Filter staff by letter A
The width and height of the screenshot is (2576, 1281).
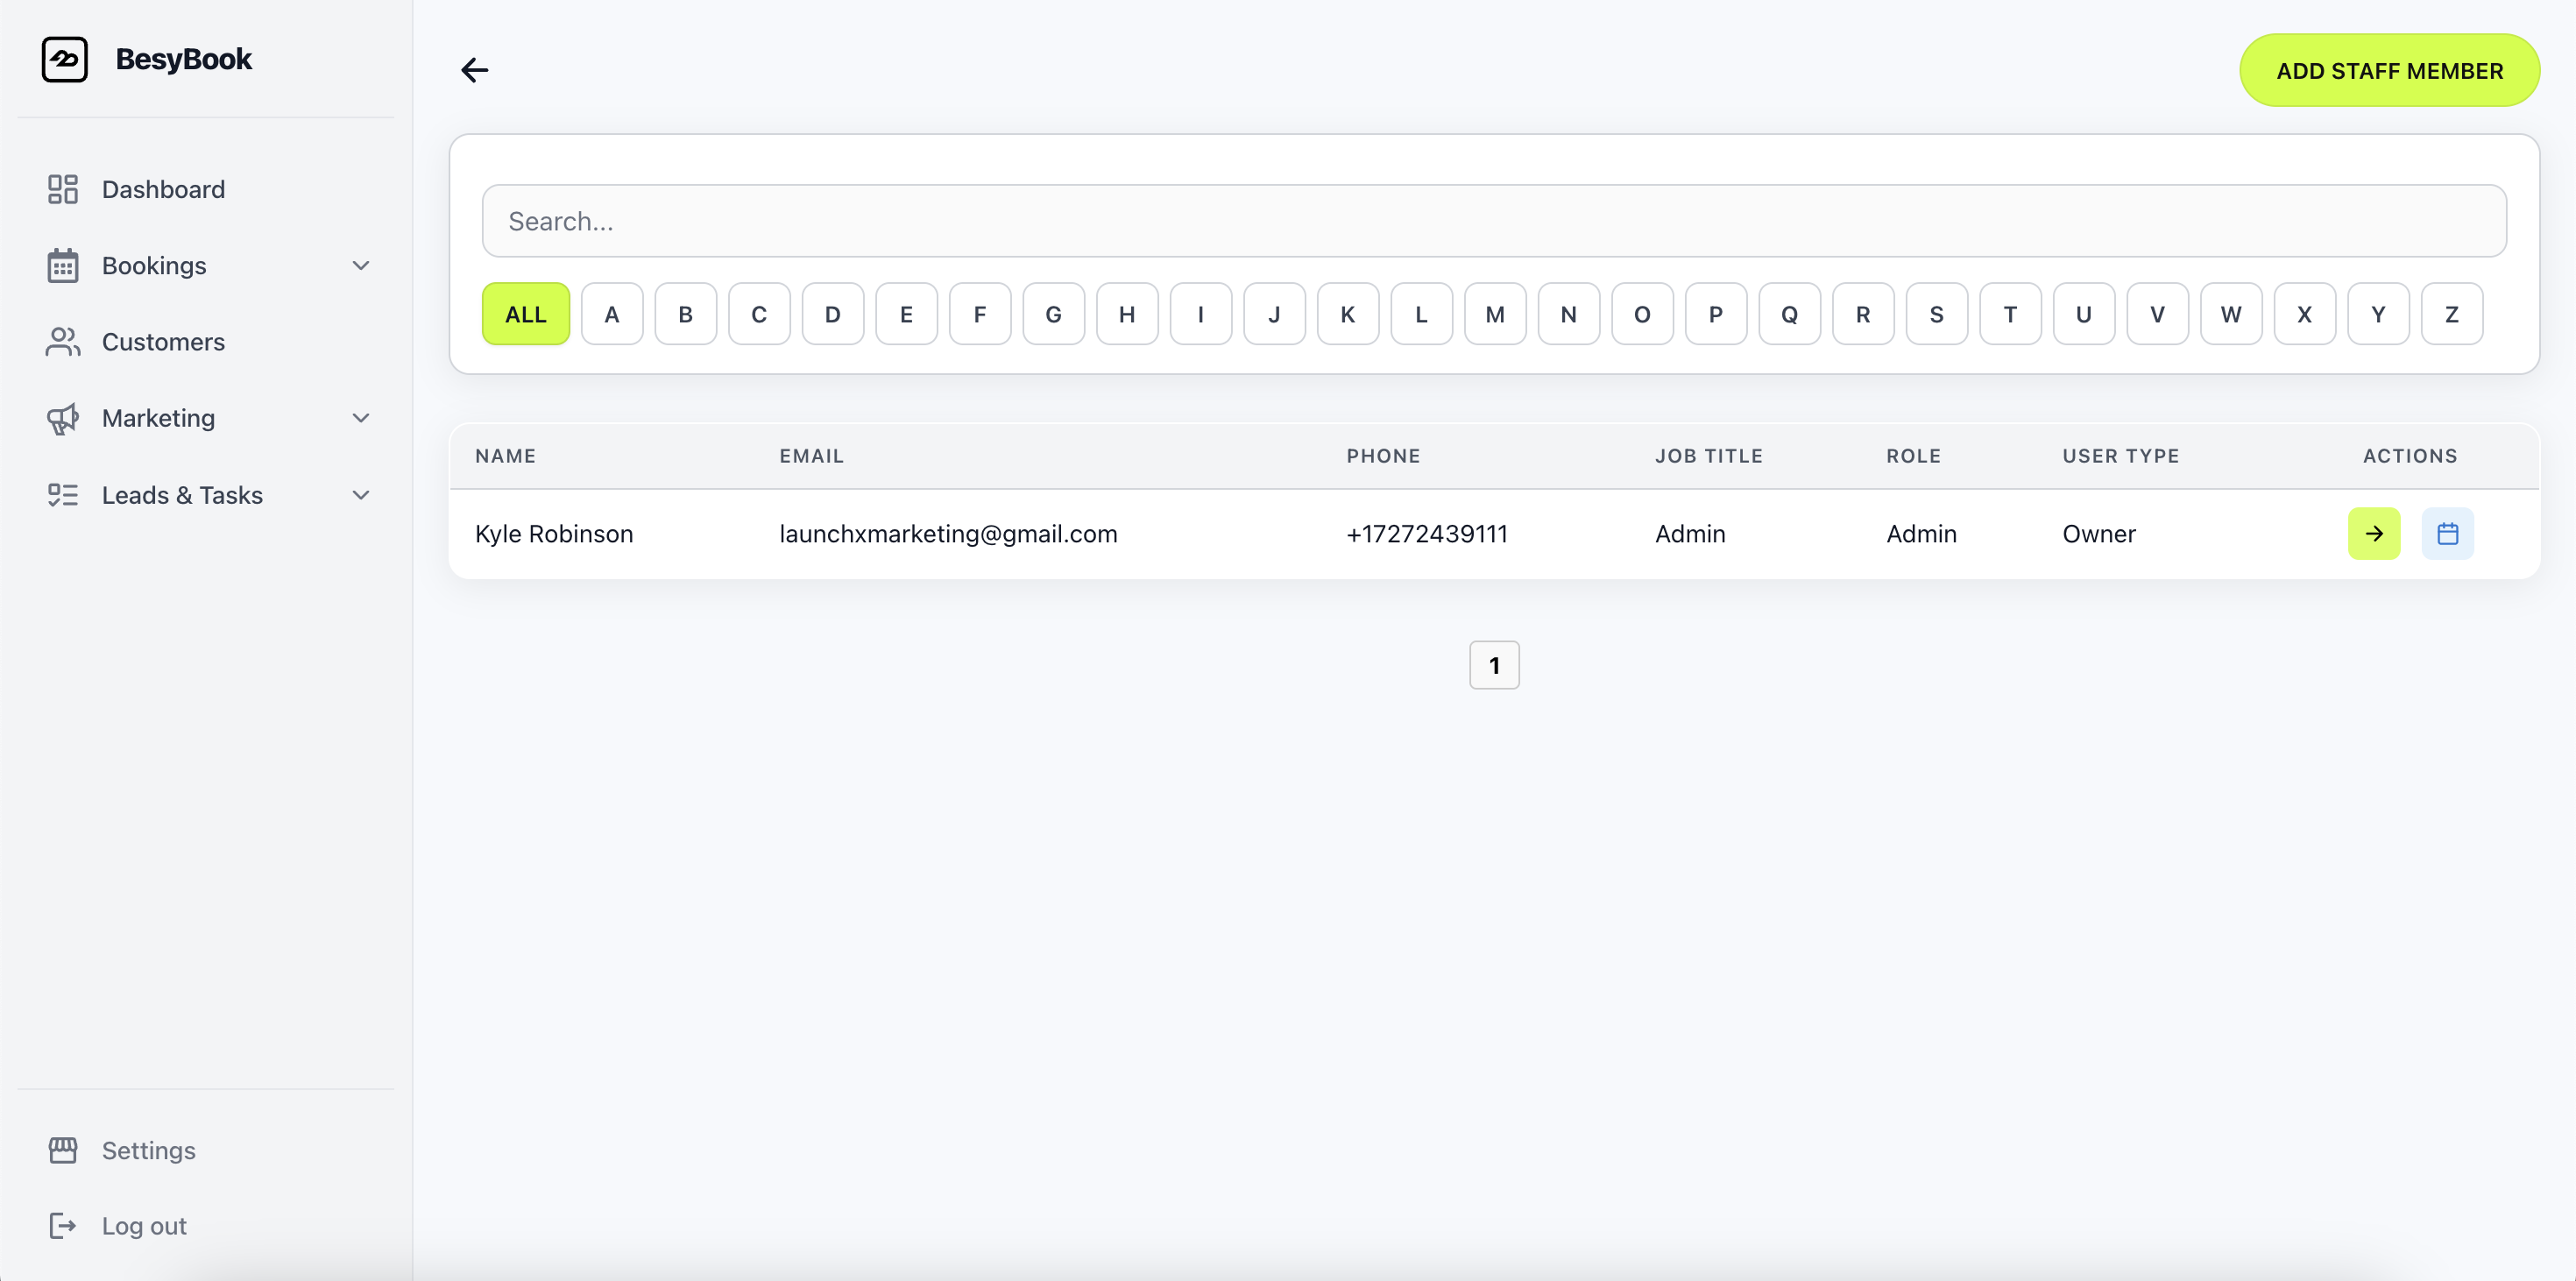tap(612, 314)
